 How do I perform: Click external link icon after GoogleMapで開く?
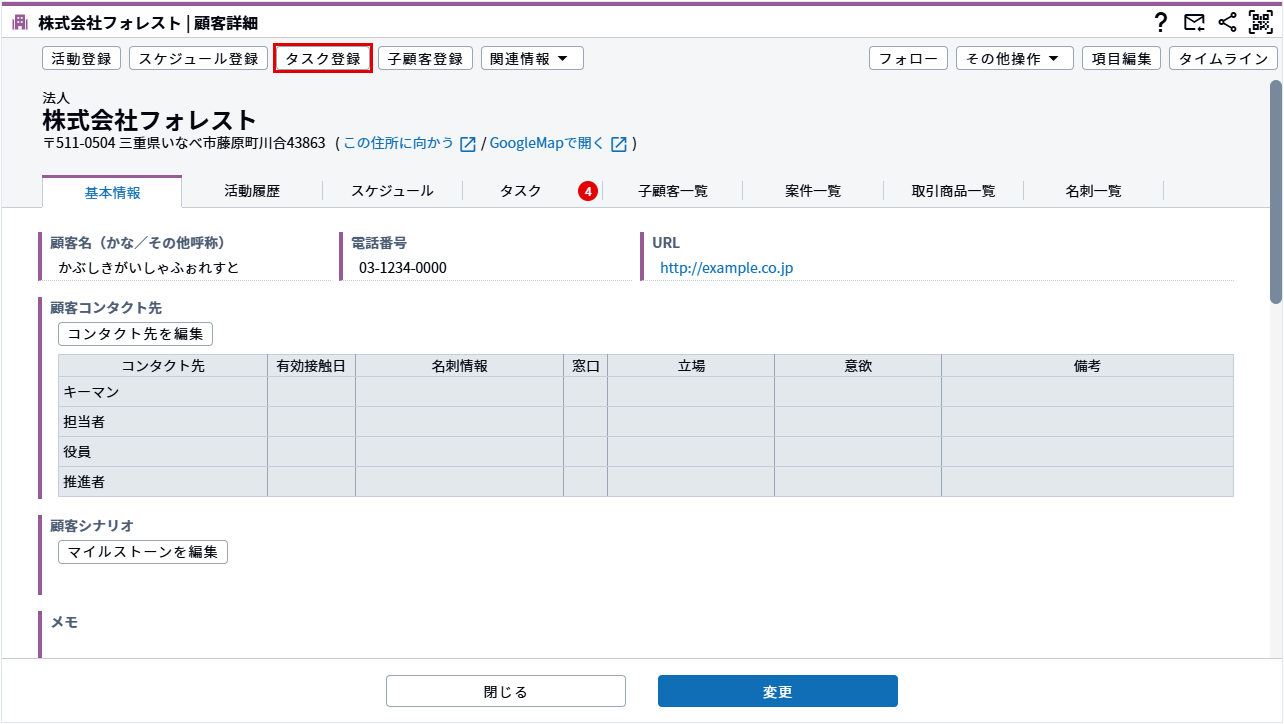[x=619, y=144]
